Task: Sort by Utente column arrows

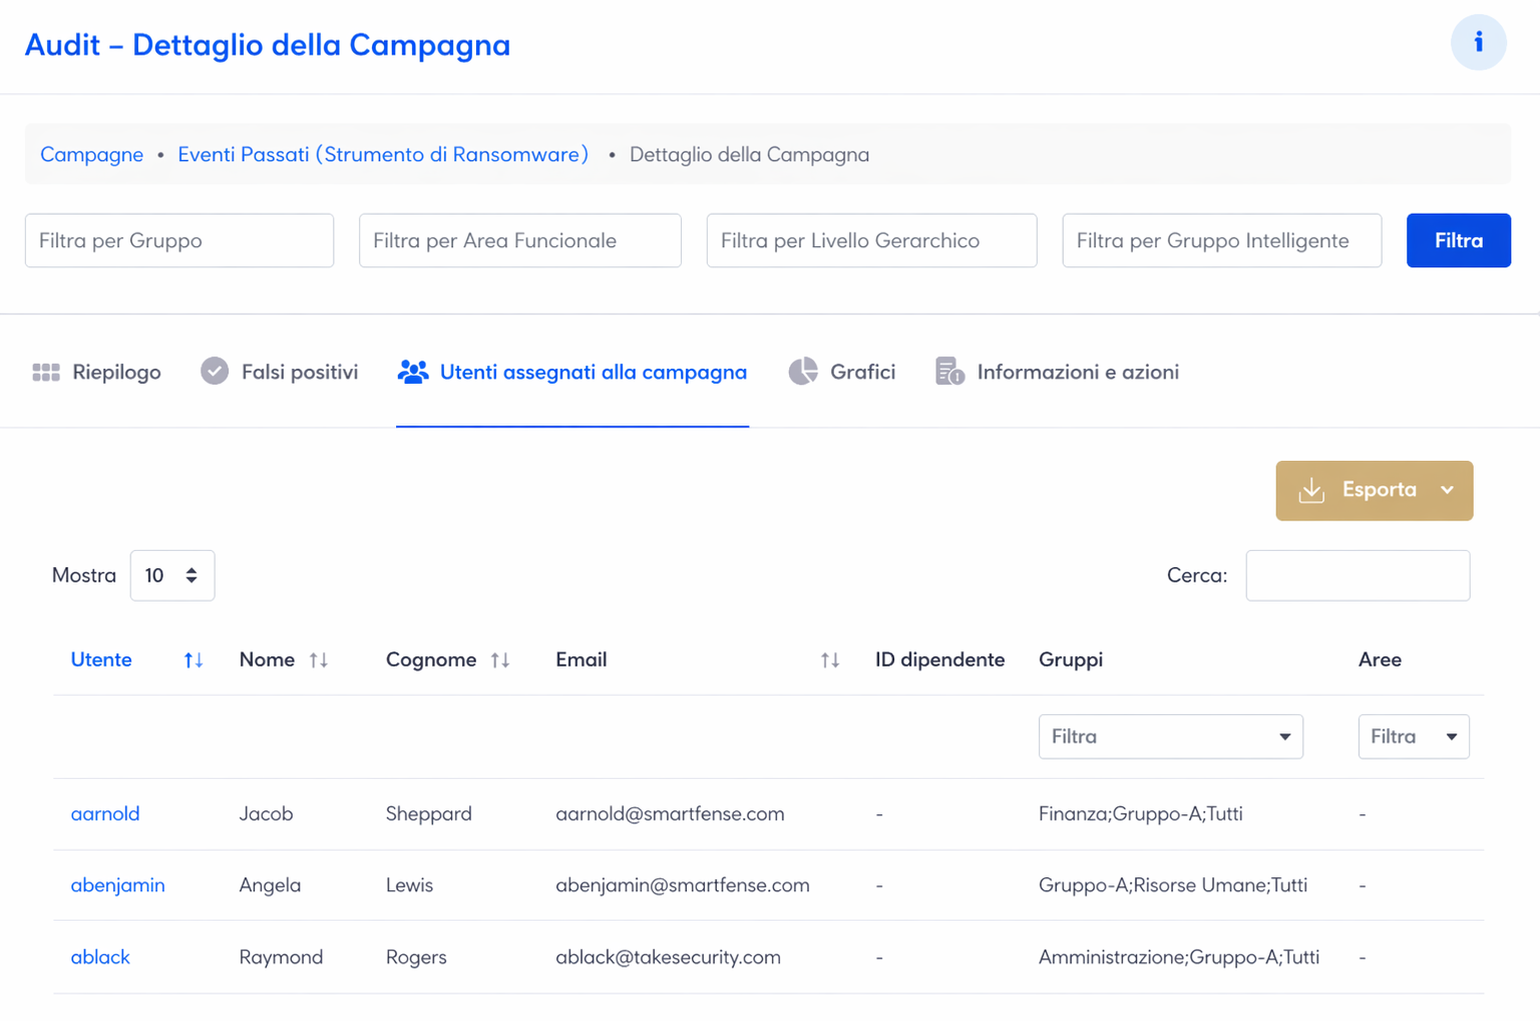Action: [x=193, y=660]
